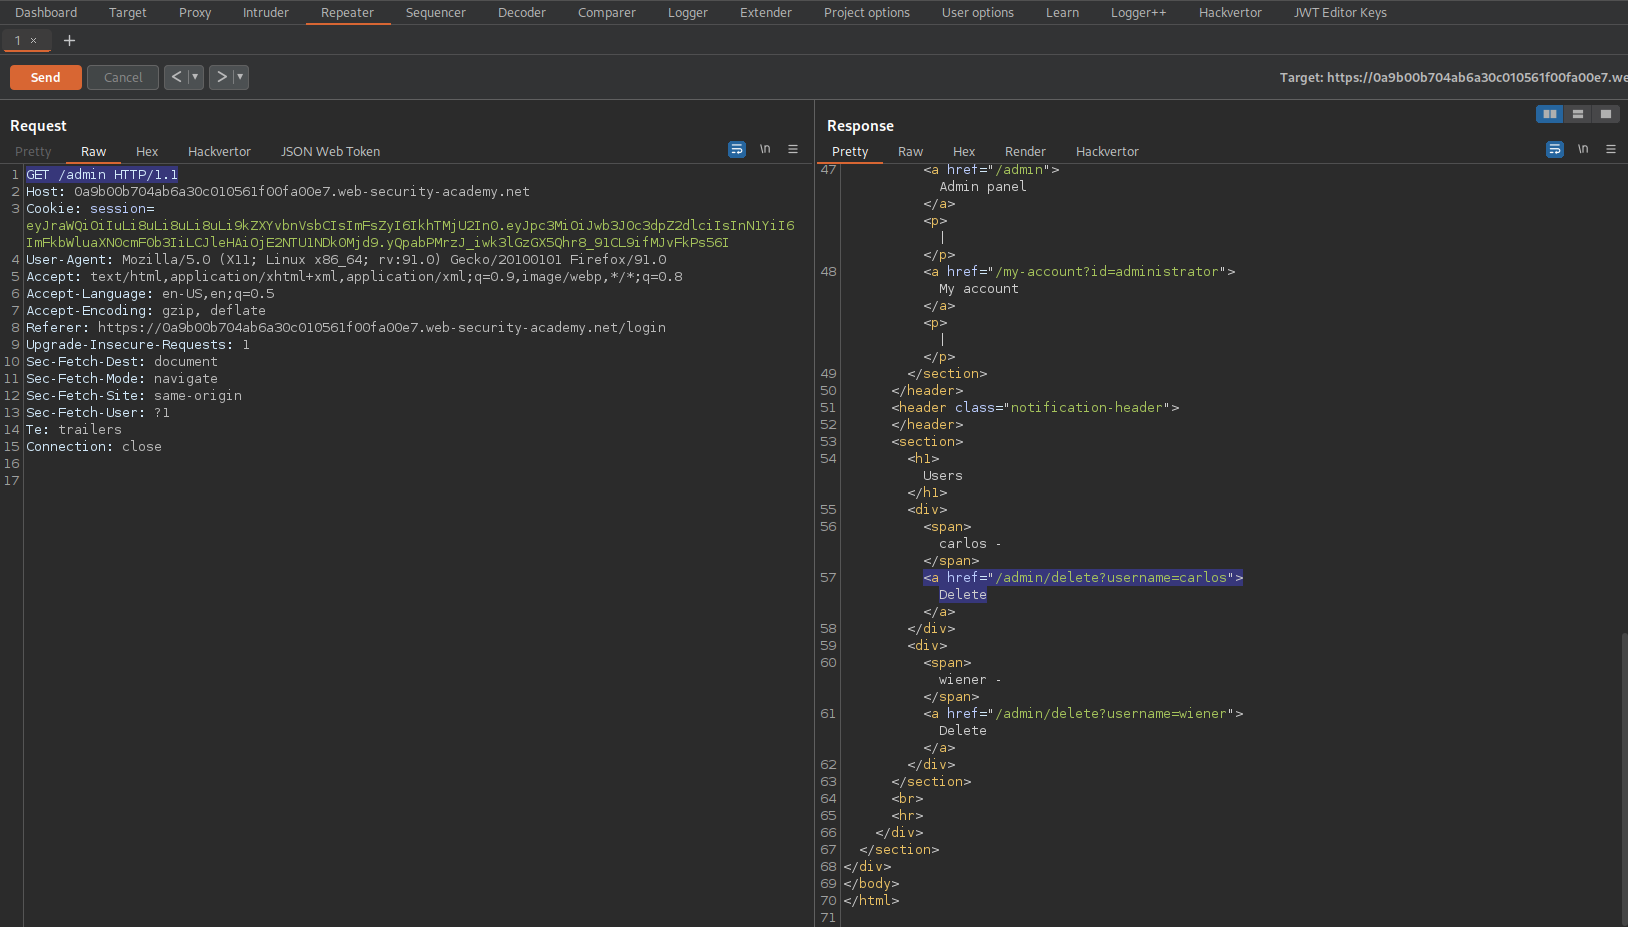Click the 'Connection: close' header
1628x927 pixels.
(x=94, y=447)
